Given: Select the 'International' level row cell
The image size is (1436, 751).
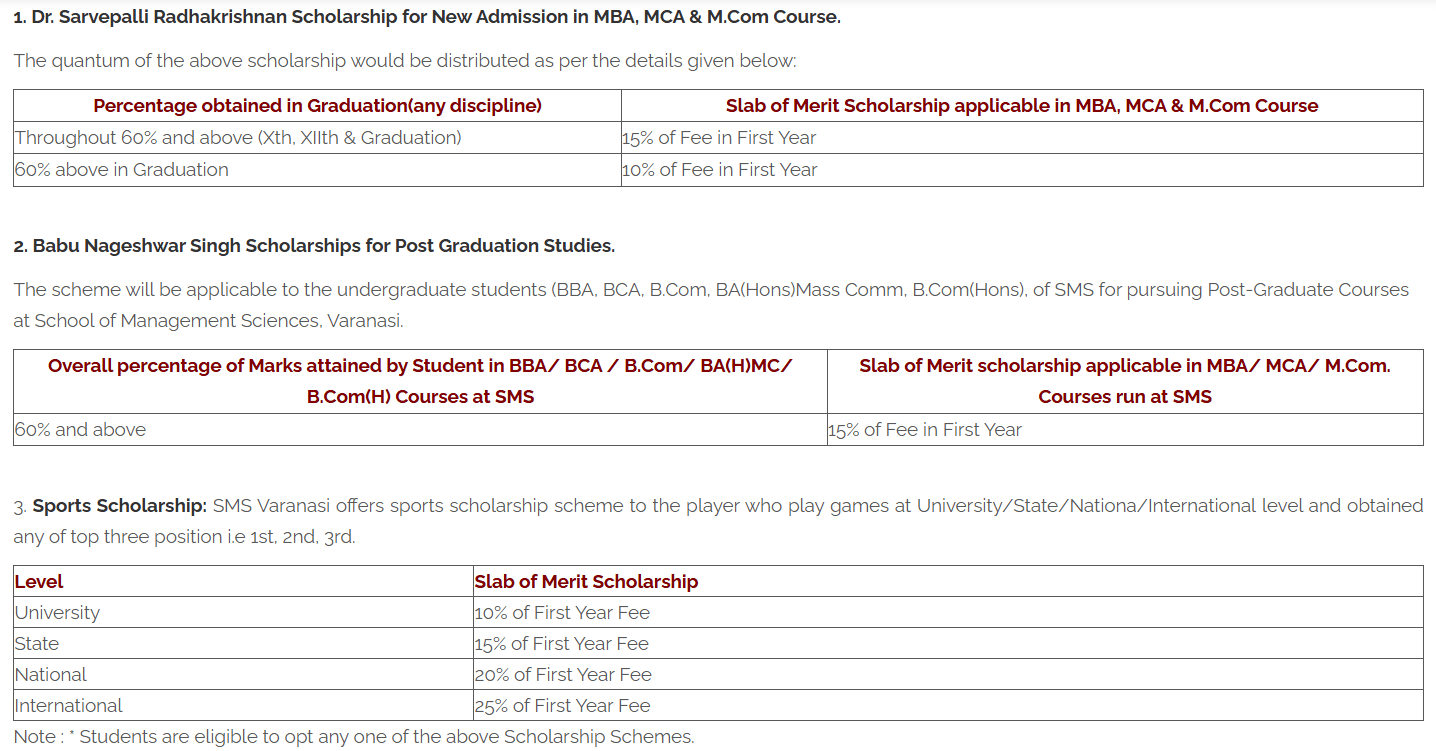Looking at the screenshot, I should [69, 705].
